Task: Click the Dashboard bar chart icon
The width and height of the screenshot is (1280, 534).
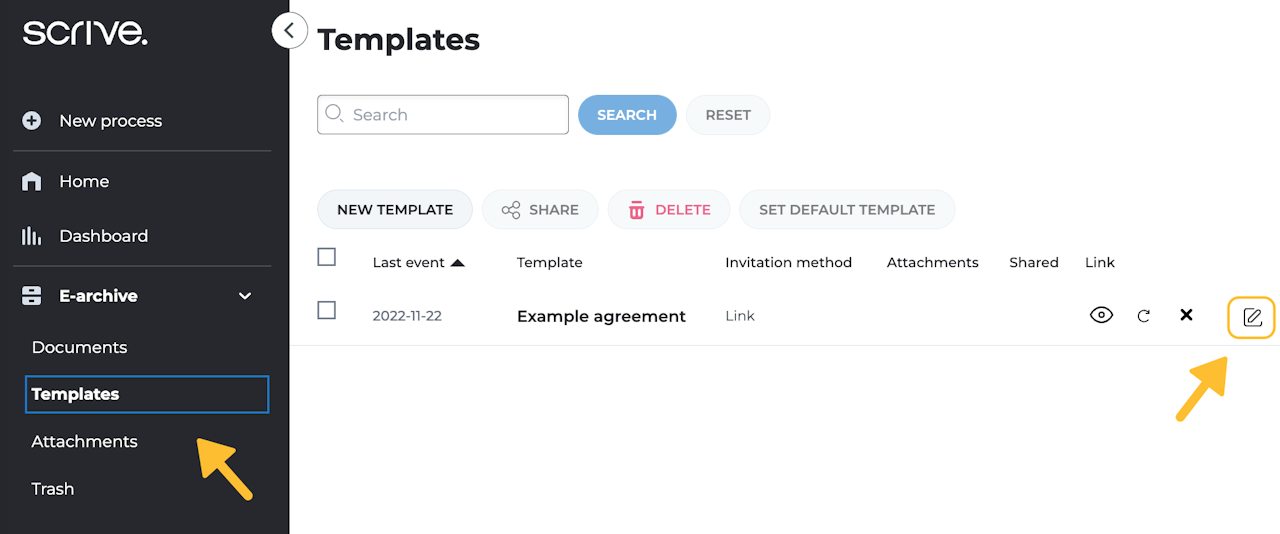Action: point(32,236)
